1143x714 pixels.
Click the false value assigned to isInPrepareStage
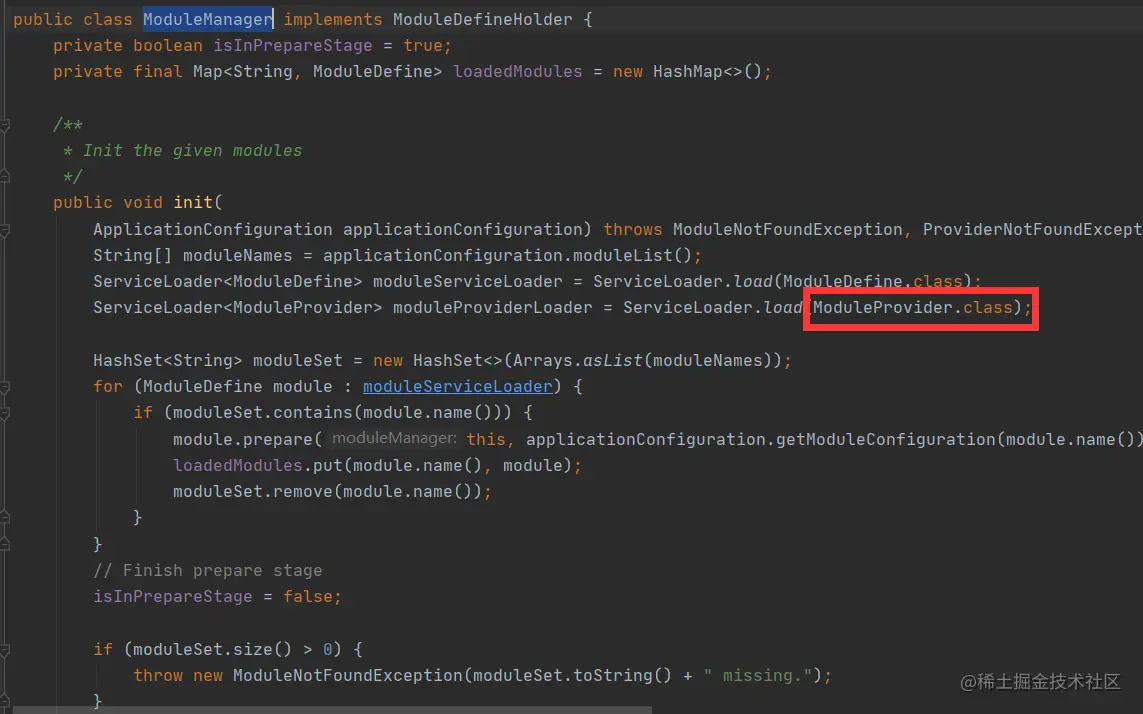click(x=308, y=597)
